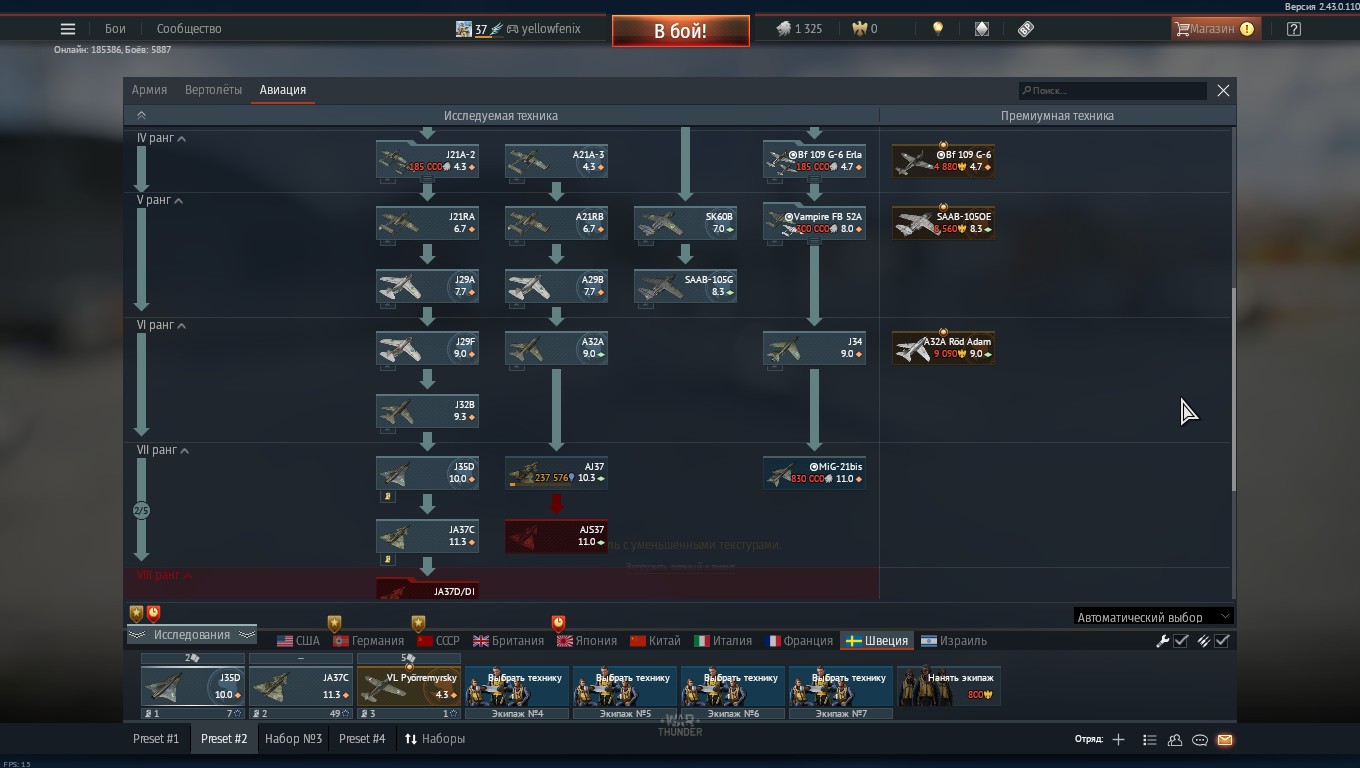Open Автоматический выбор dropdown
The width and height of the screenshot is (1360, 768).
(1153, 617)
